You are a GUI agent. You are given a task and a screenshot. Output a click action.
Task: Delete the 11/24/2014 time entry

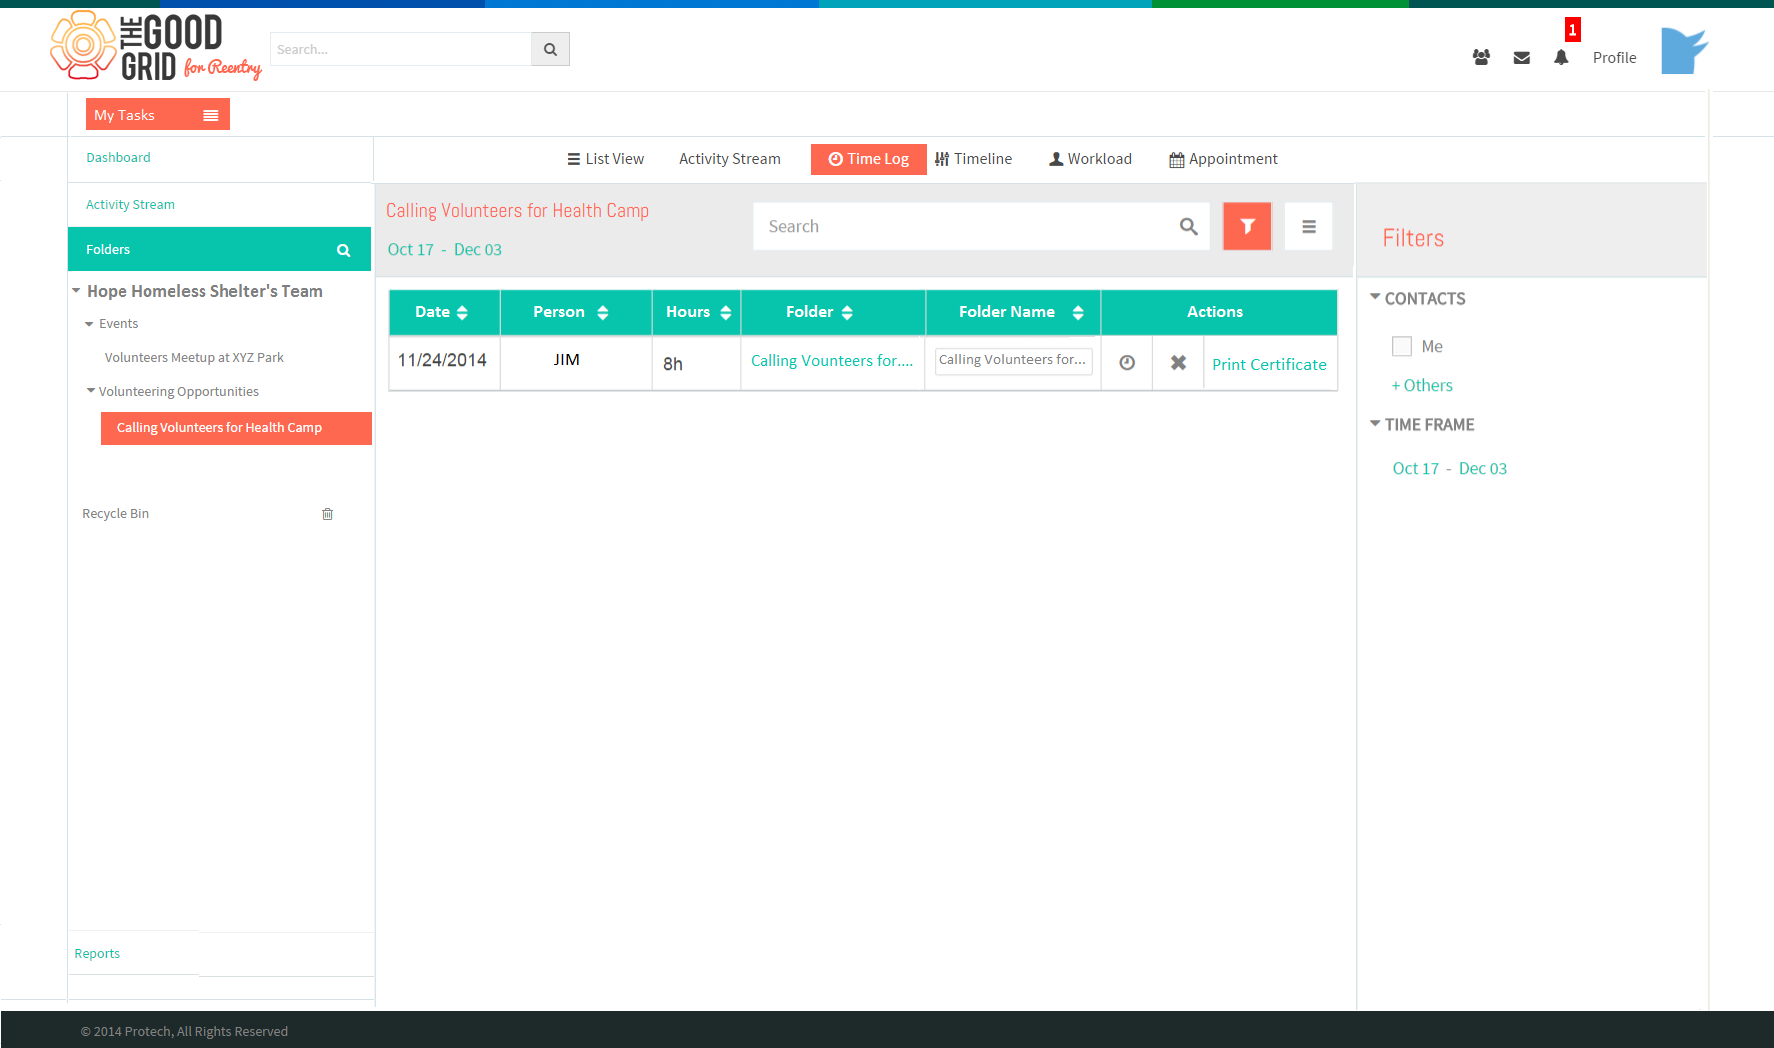(x=1179, y=363)
